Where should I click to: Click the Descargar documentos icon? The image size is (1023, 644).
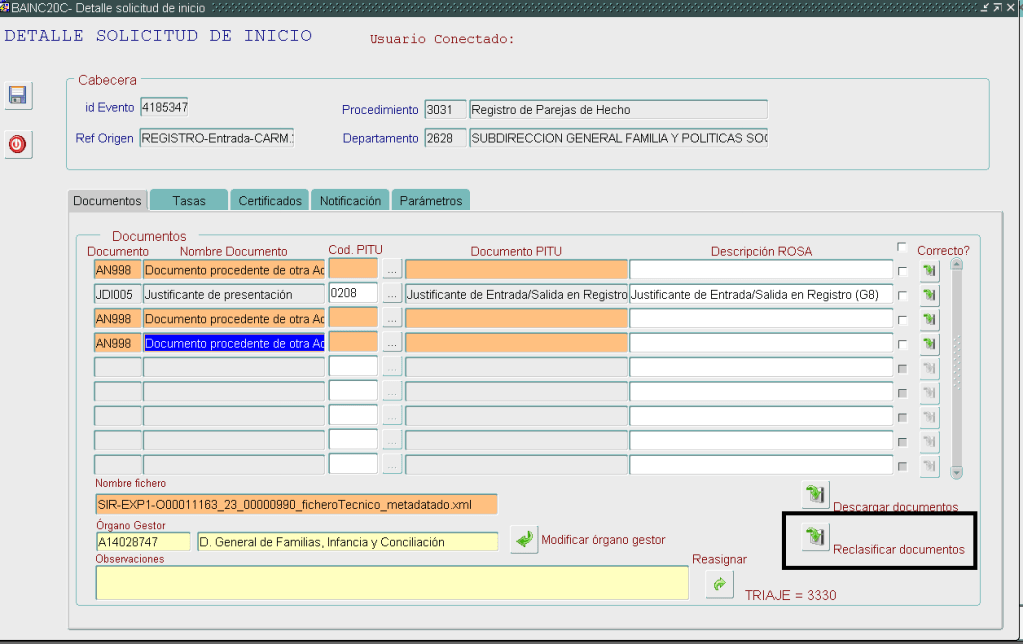coord(815,494)
